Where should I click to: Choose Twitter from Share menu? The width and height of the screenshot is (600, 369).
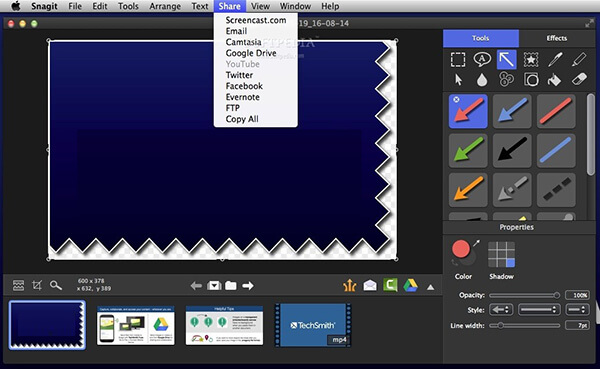[x=256, y=75]
